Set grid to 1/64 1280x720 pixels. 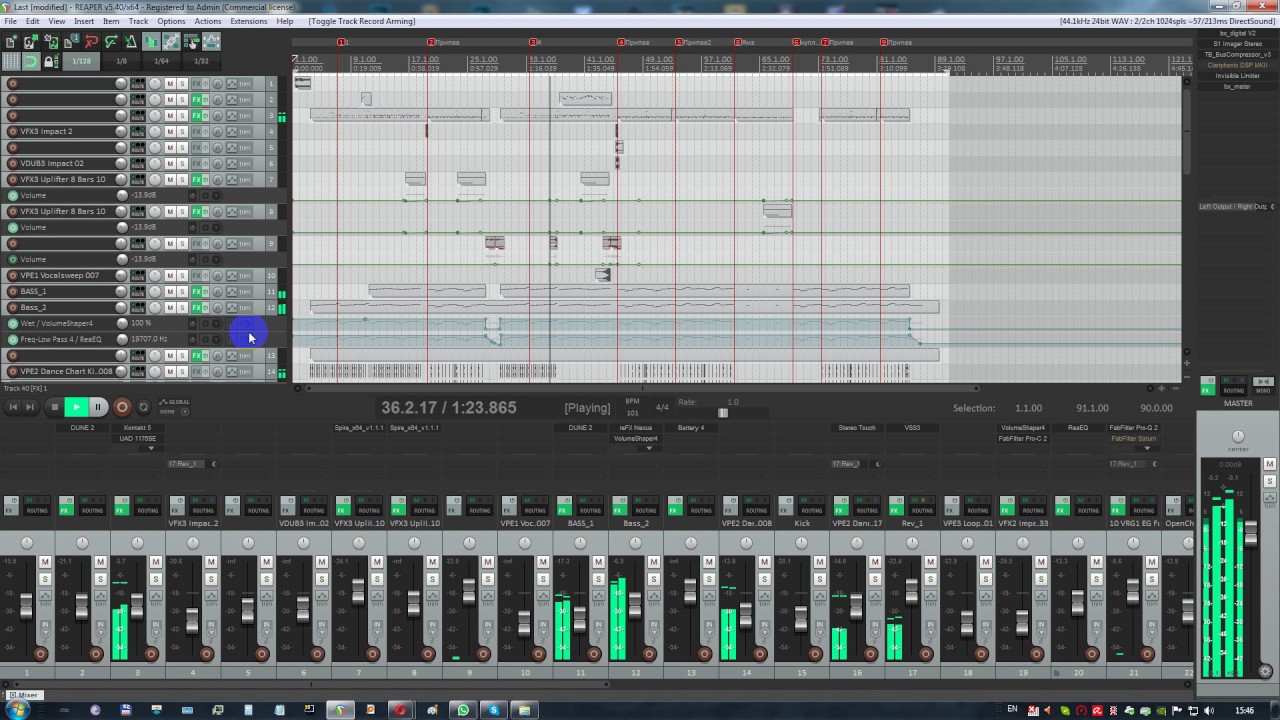coord(161,61)
